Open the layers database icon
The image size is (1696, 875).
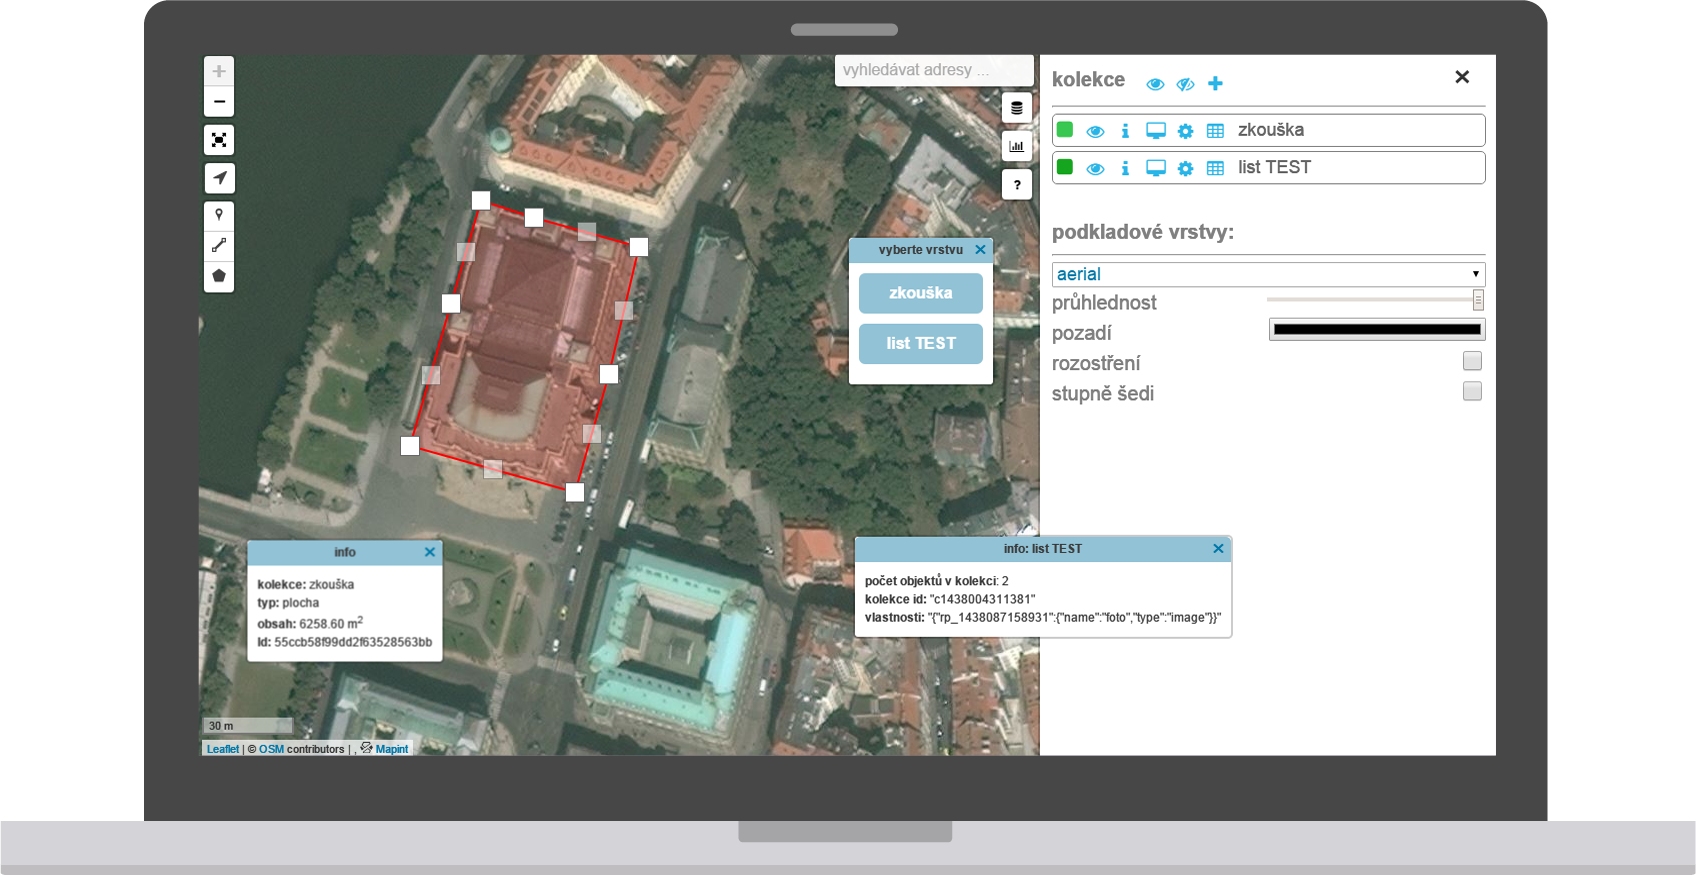pyautogui.click(x=1017, y=108)
